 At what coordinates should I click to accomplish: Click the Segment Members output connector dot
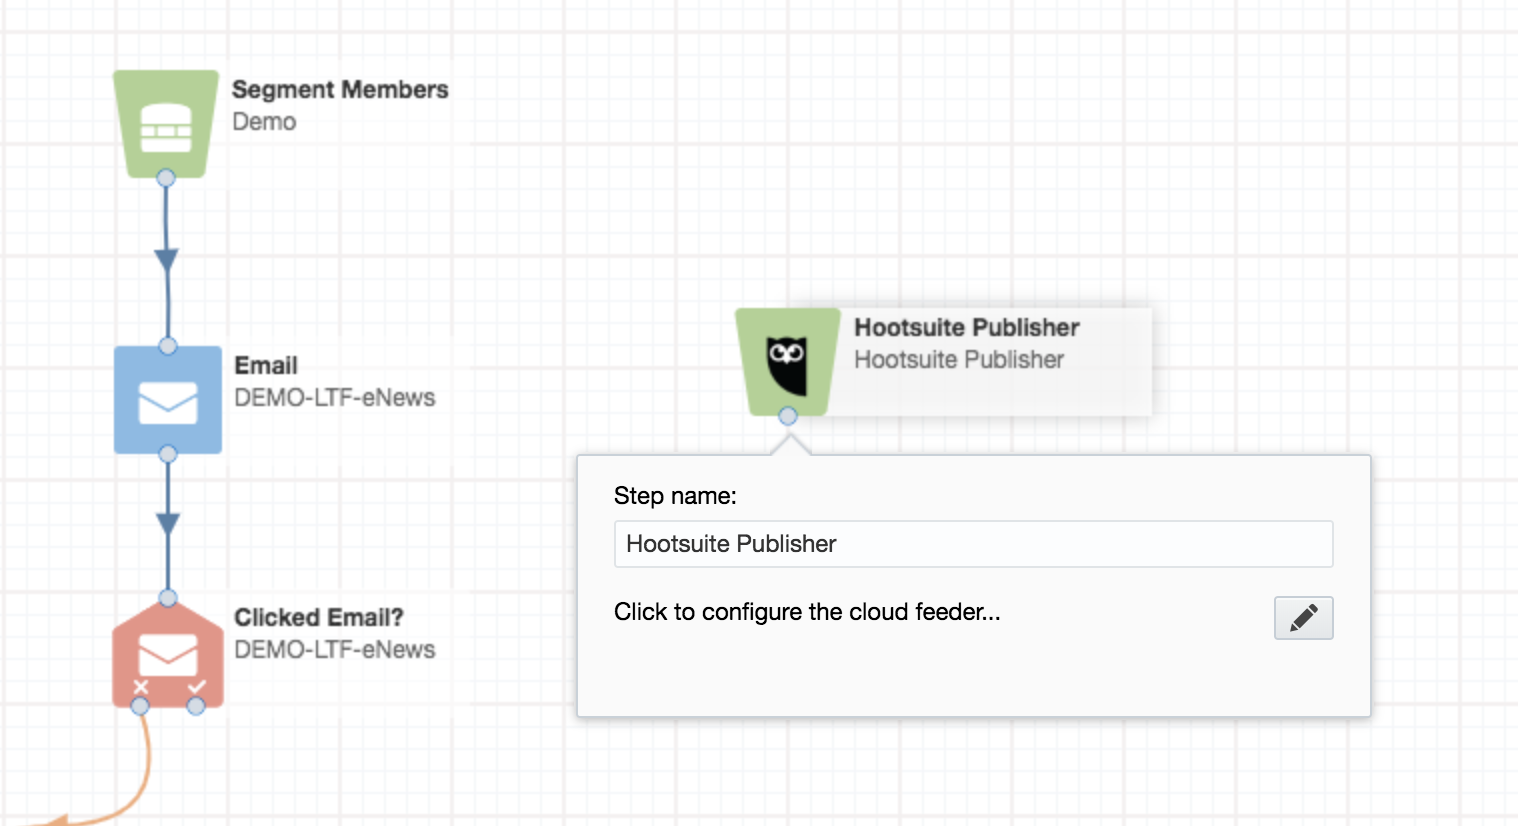166,178
